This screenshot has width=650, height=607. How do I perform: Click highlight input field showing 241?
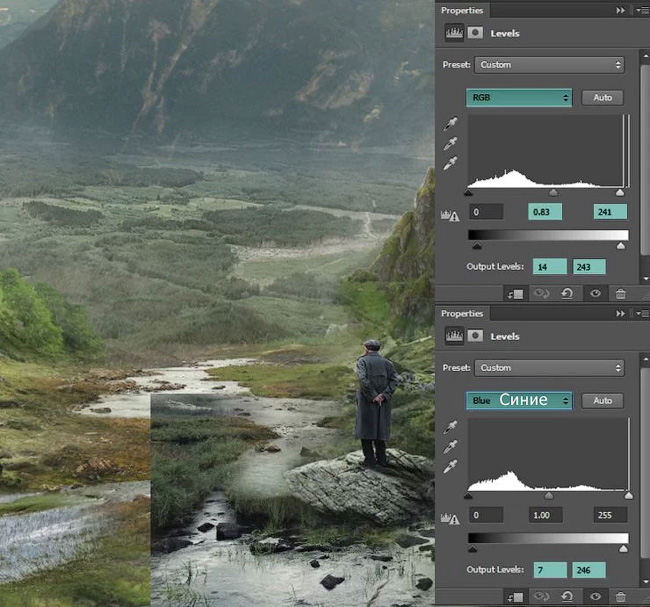pyautogui.click(x=610, y=212)
